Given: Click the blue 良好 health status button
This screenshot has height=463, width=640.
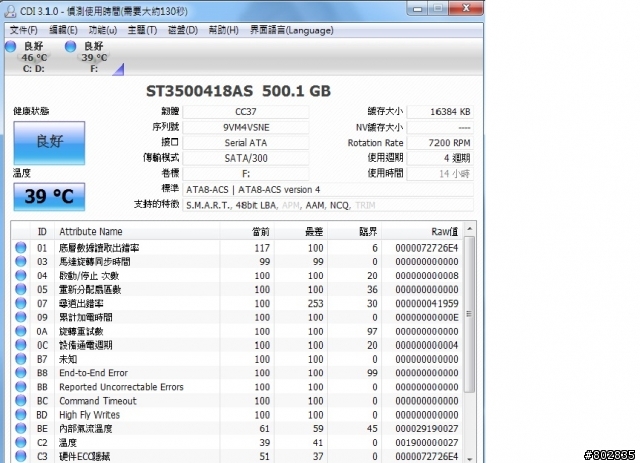Looking at the screenshot, I should tap(49, 143).
